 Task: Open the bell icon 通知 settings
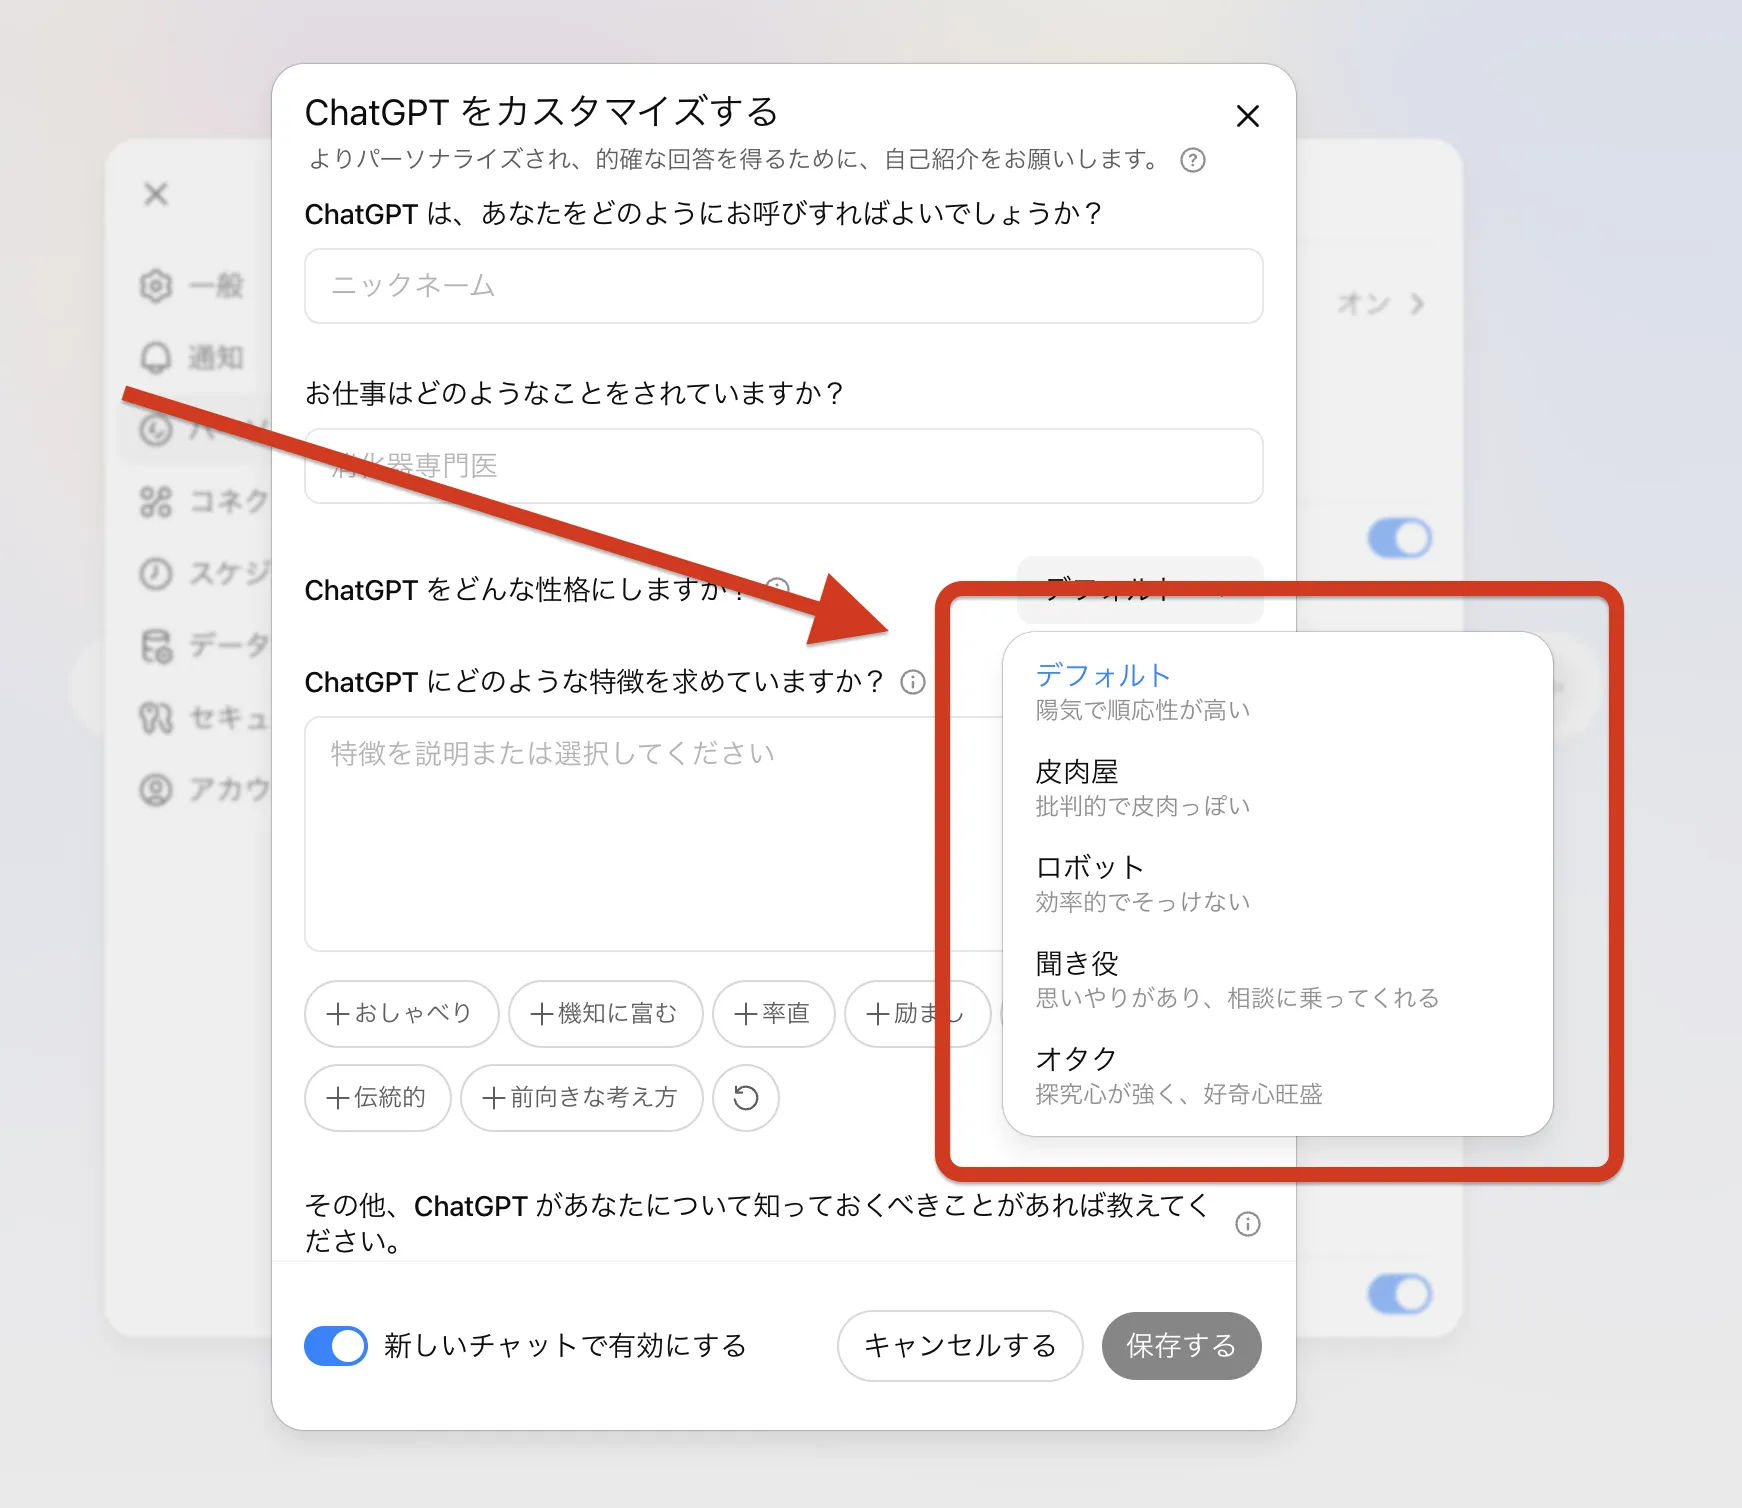click(156, 358)
